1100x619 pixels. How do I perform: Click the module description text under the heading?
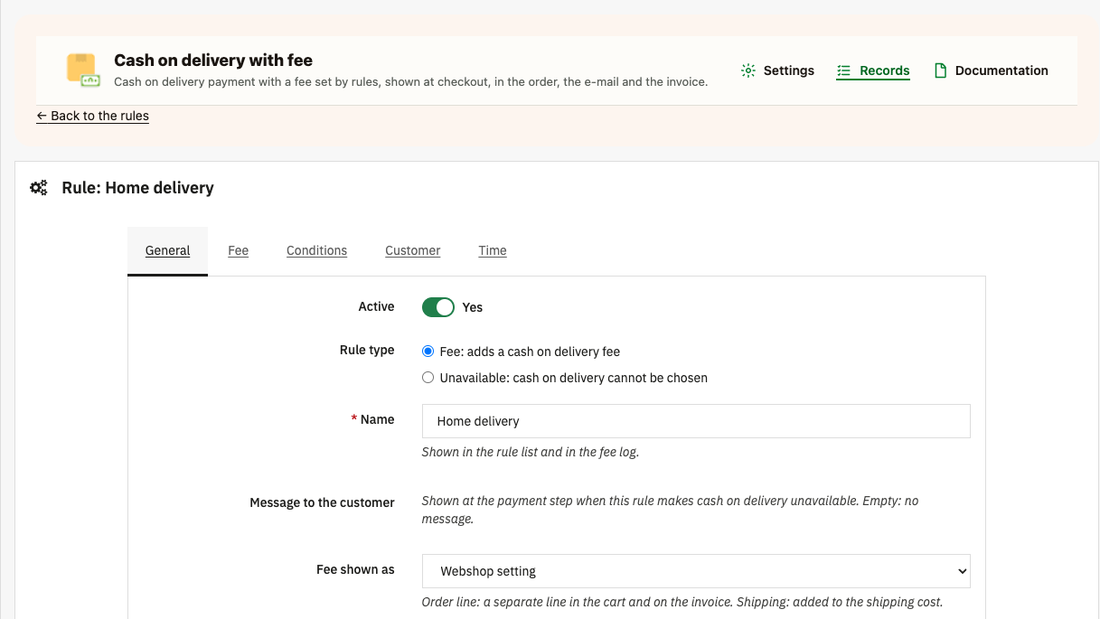411,82
